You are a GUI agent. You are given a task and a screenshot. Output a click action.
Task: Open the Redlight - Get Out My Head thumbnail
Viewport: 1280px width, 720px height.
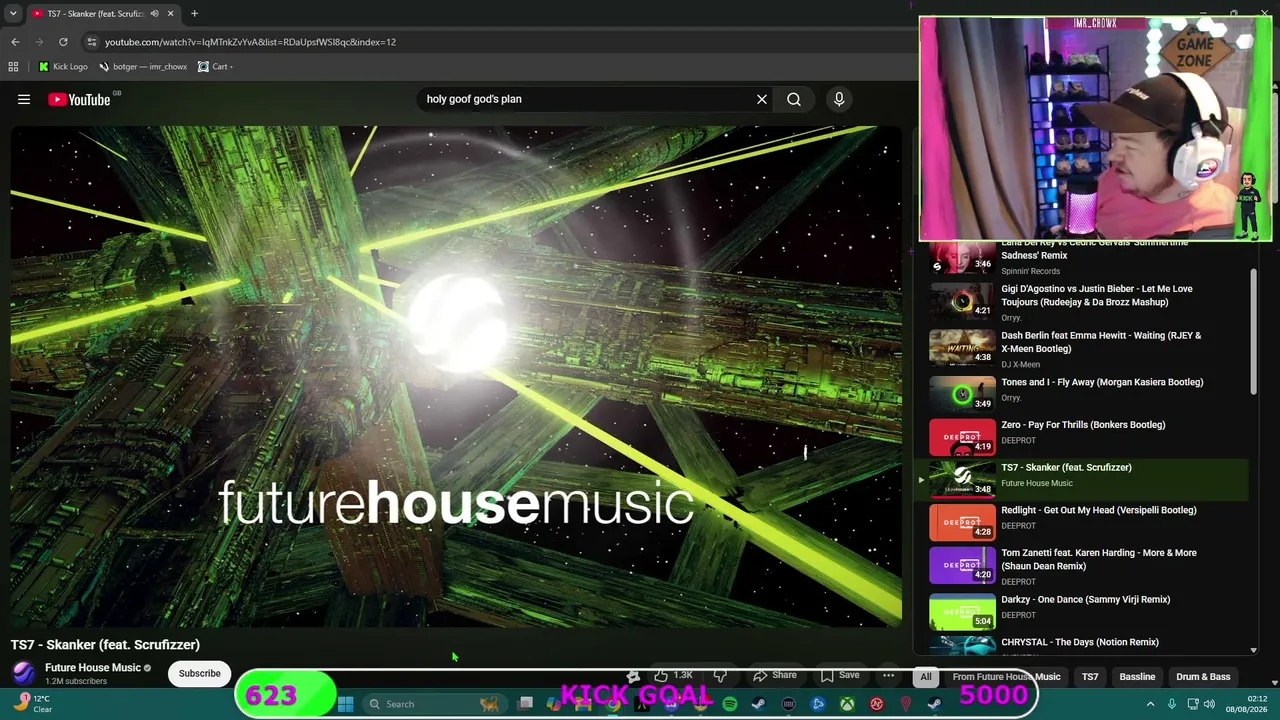(x=962, y=521)
